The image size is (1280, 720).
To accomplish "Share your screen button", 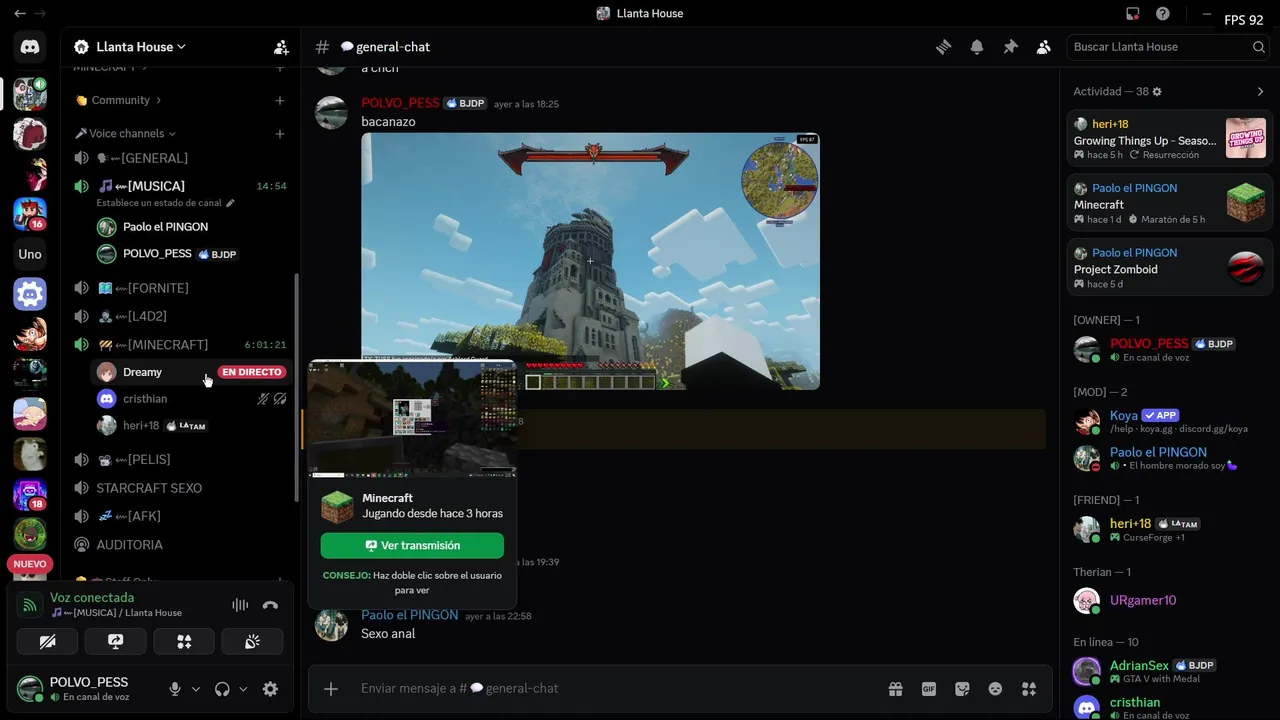I will tap(115, 642).
